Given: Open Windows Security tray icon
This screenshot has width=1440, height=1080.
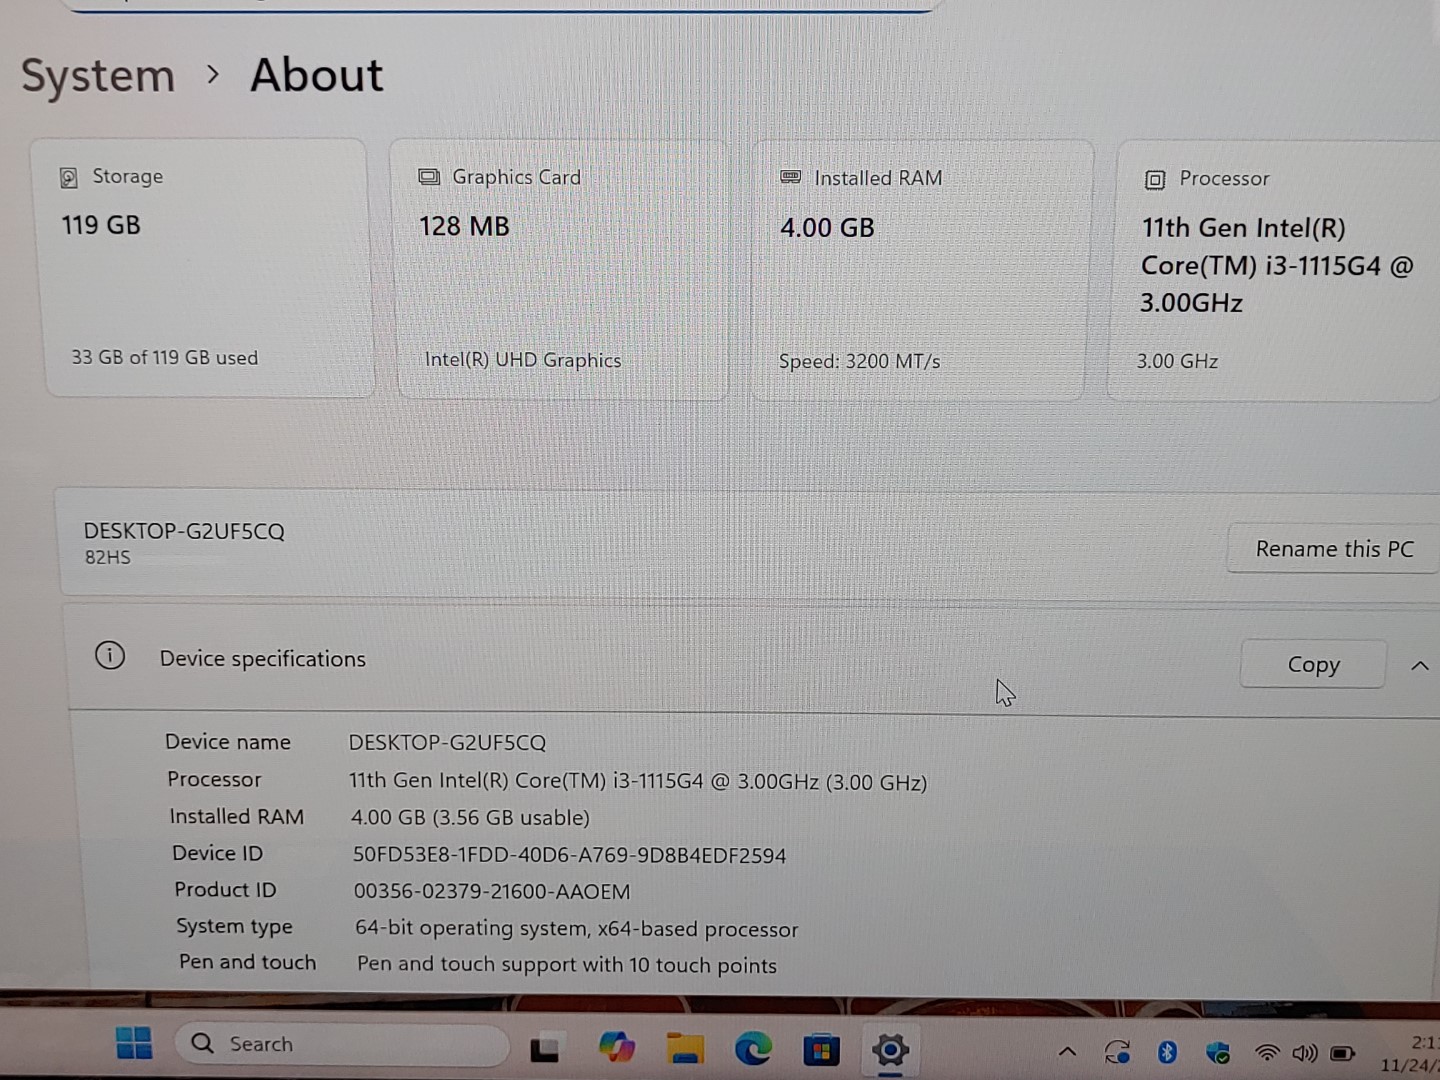Looking at the screenshot, I should (1217, 1052).
